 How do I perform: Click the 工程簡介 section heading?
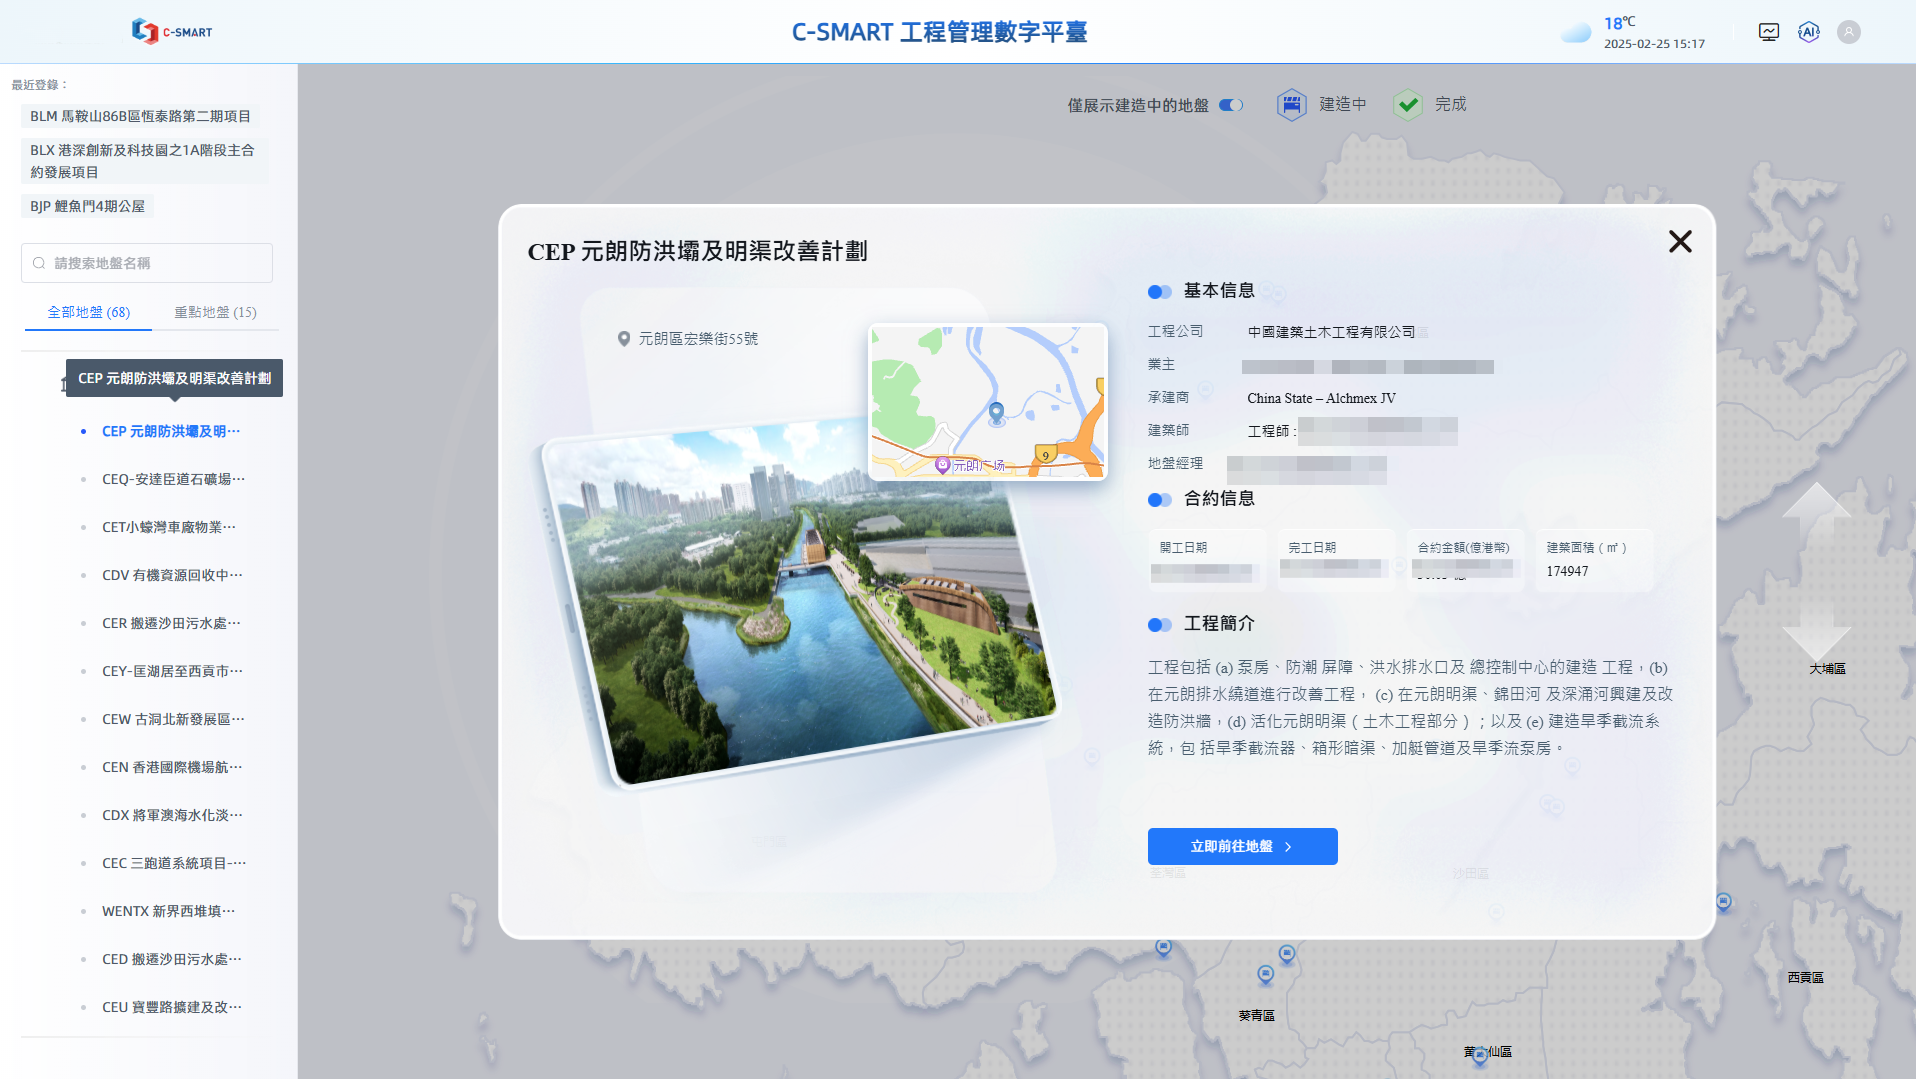tap(1219, 624)
